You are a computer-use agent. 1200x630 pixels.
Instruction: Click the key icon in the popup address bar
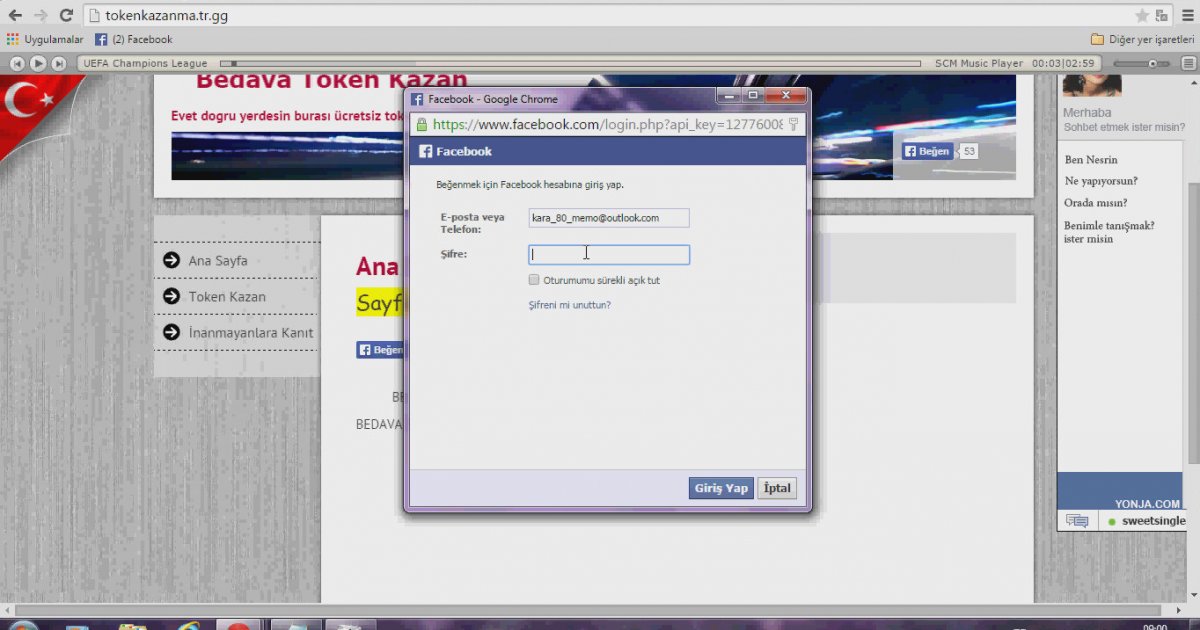(x=794, y=125)
